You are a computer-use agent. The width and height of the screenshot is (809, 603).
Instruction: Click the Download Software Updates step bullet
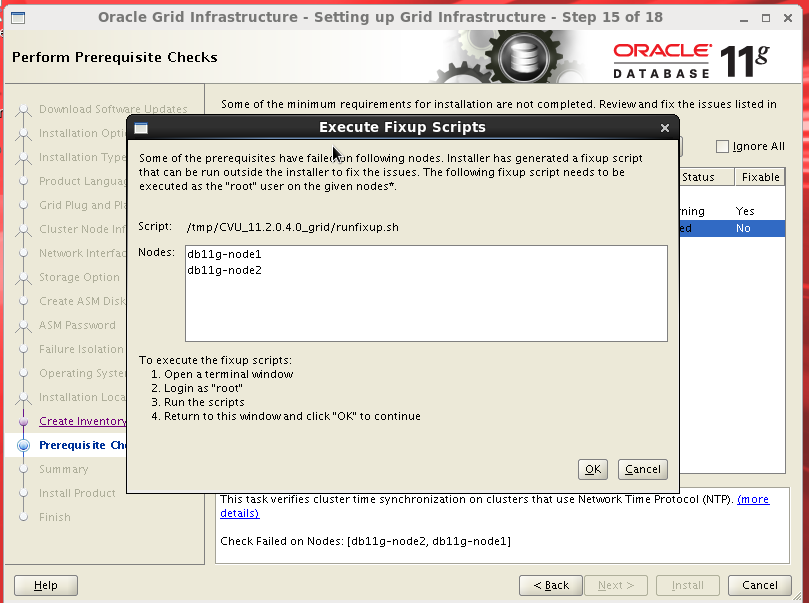coord(23,110)
